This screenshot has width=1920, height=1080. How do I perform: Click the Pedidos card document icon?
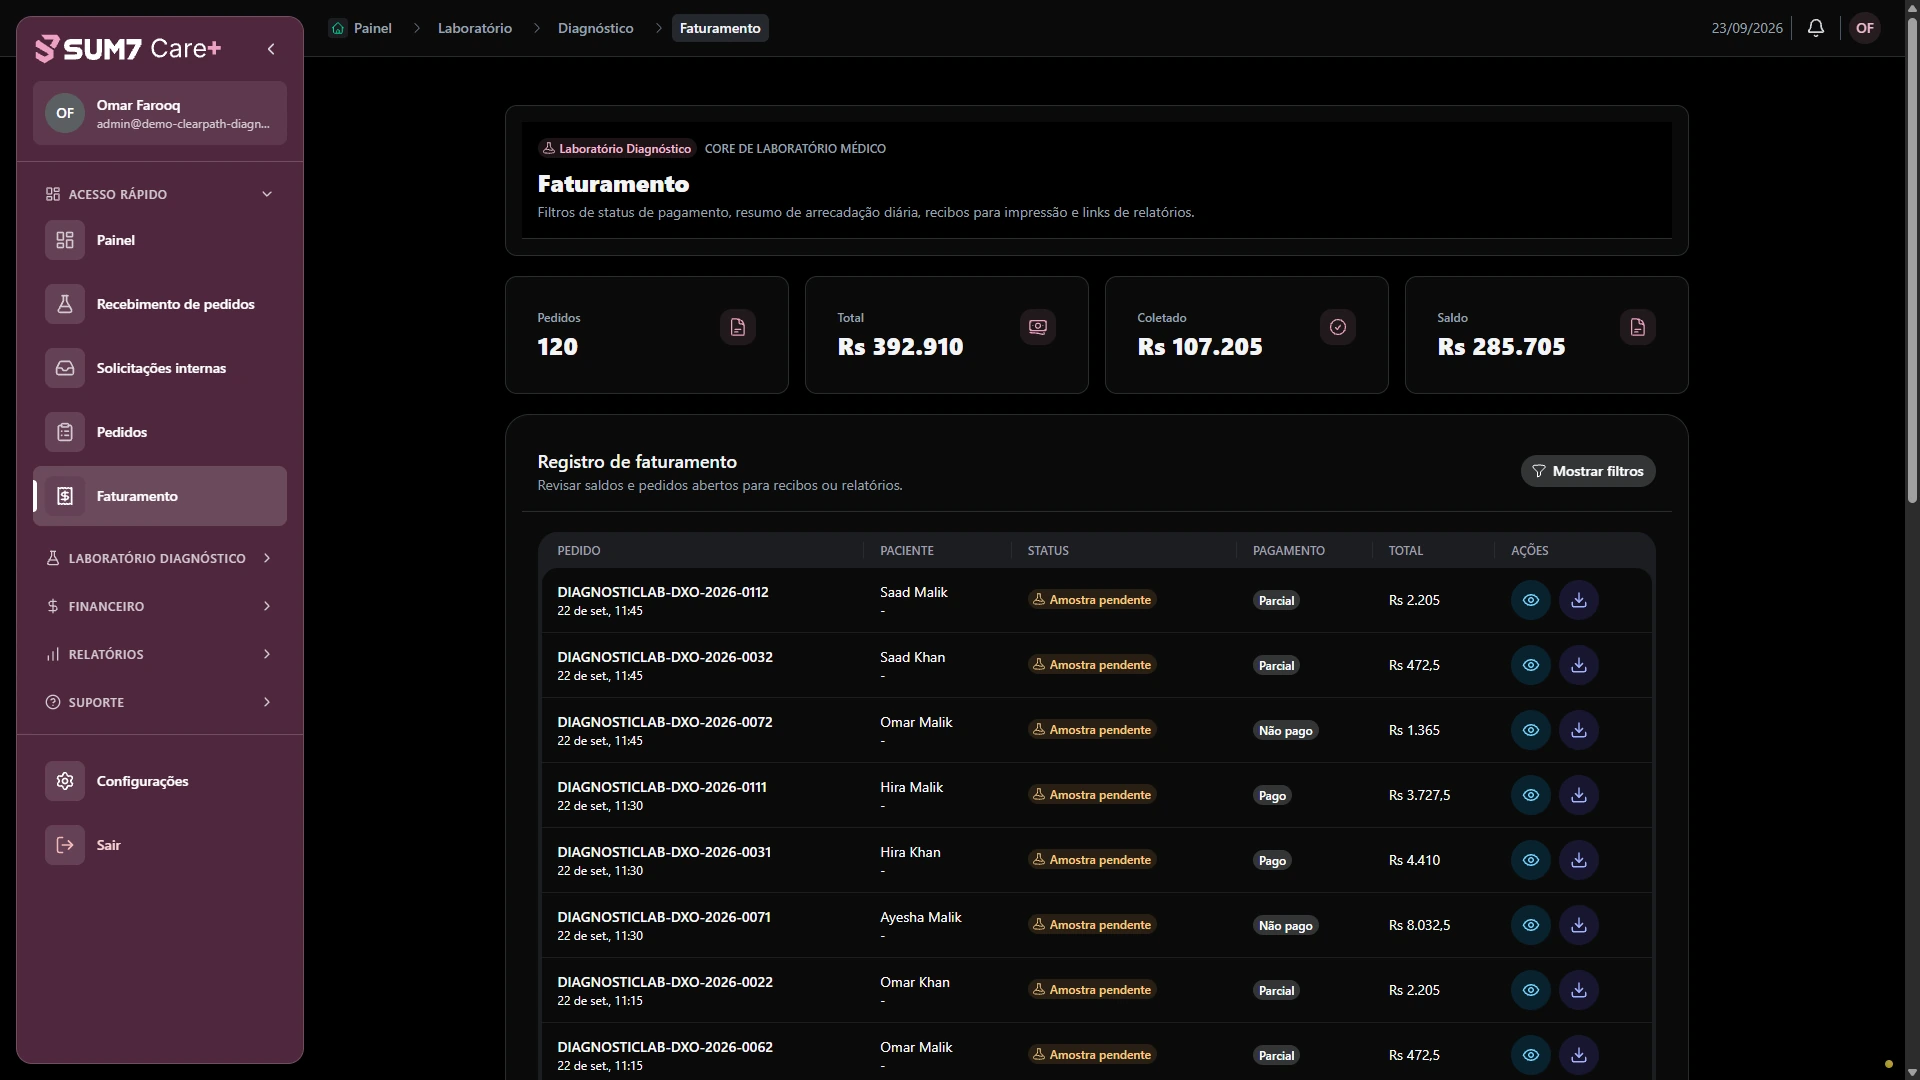point(738,327)
